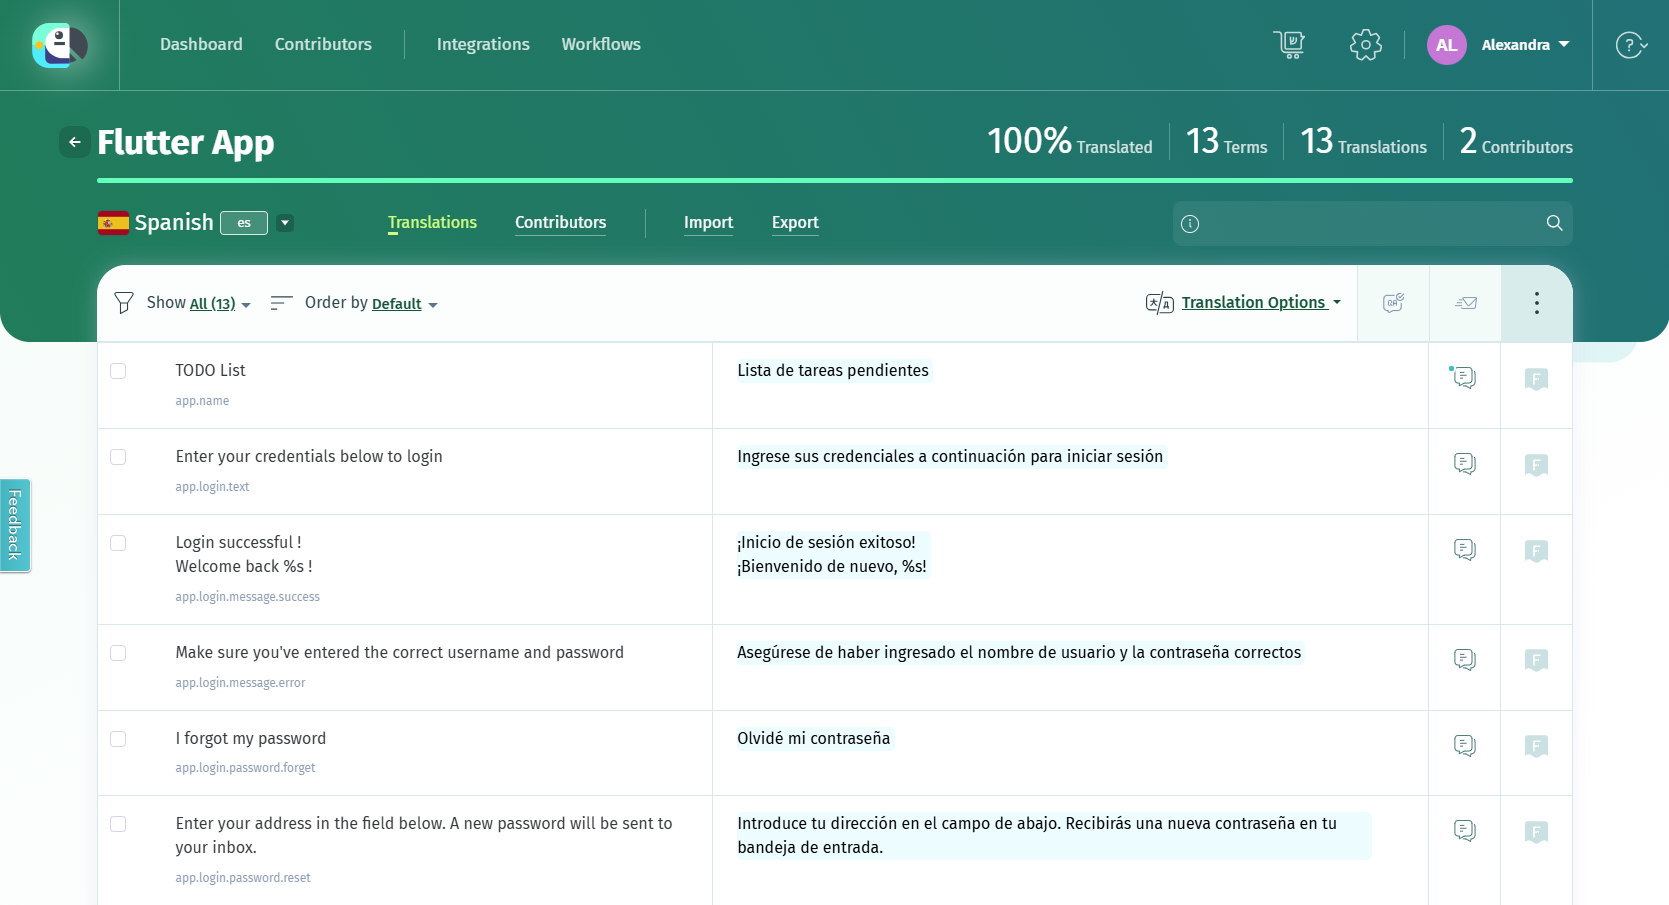Open comments for TODO List row

[x=1465, y=378]
